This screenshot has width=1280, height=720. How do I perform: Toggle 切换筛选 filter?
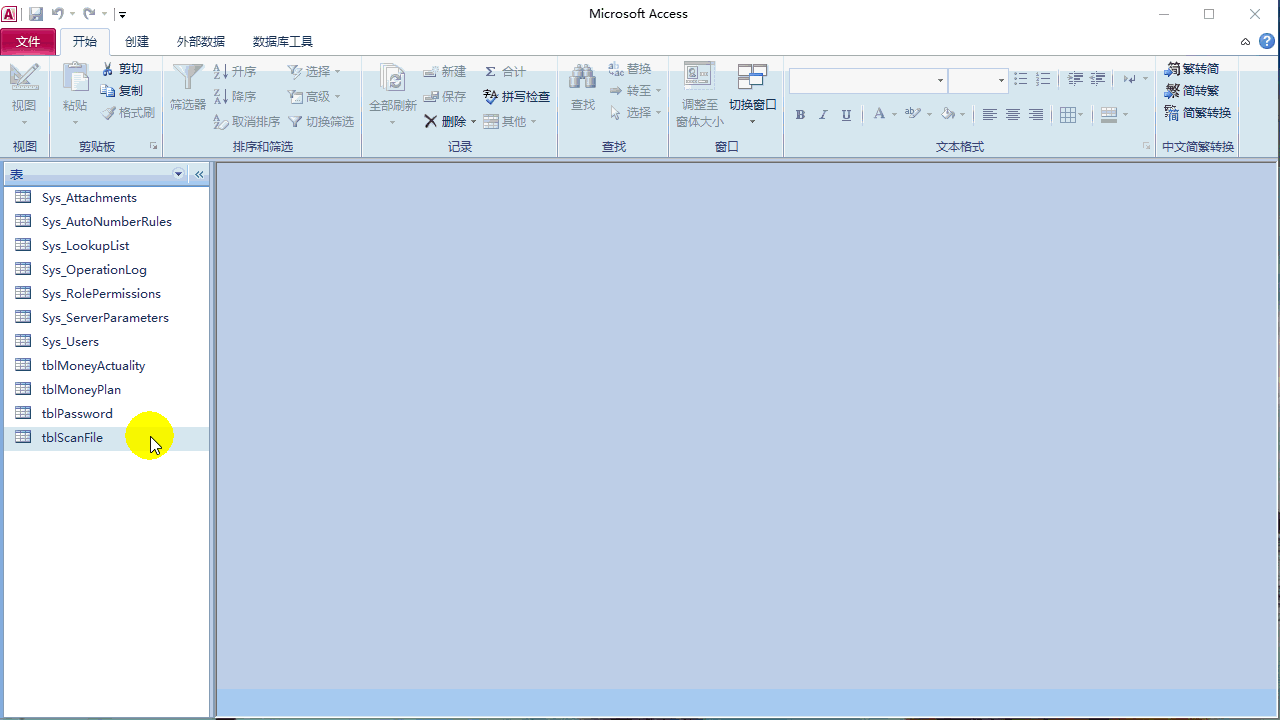click(321, 122)
